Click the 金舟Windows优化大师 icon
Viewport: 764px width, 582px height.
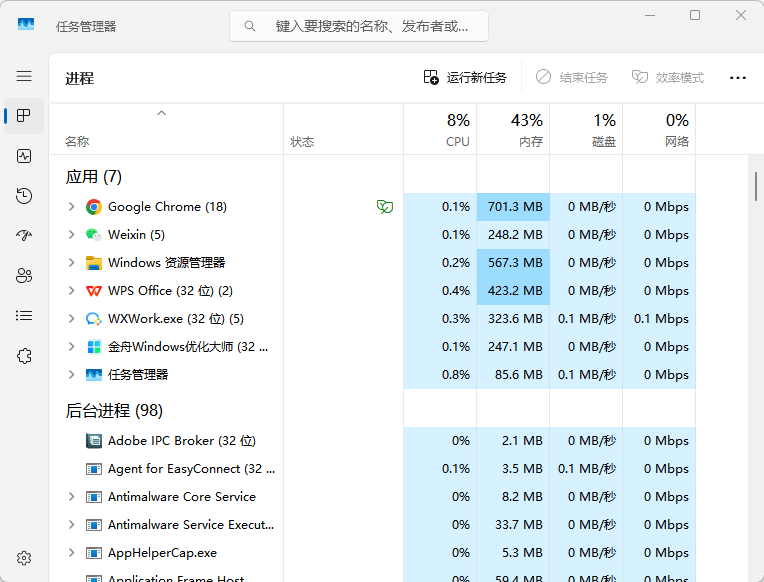click(94, 347)
